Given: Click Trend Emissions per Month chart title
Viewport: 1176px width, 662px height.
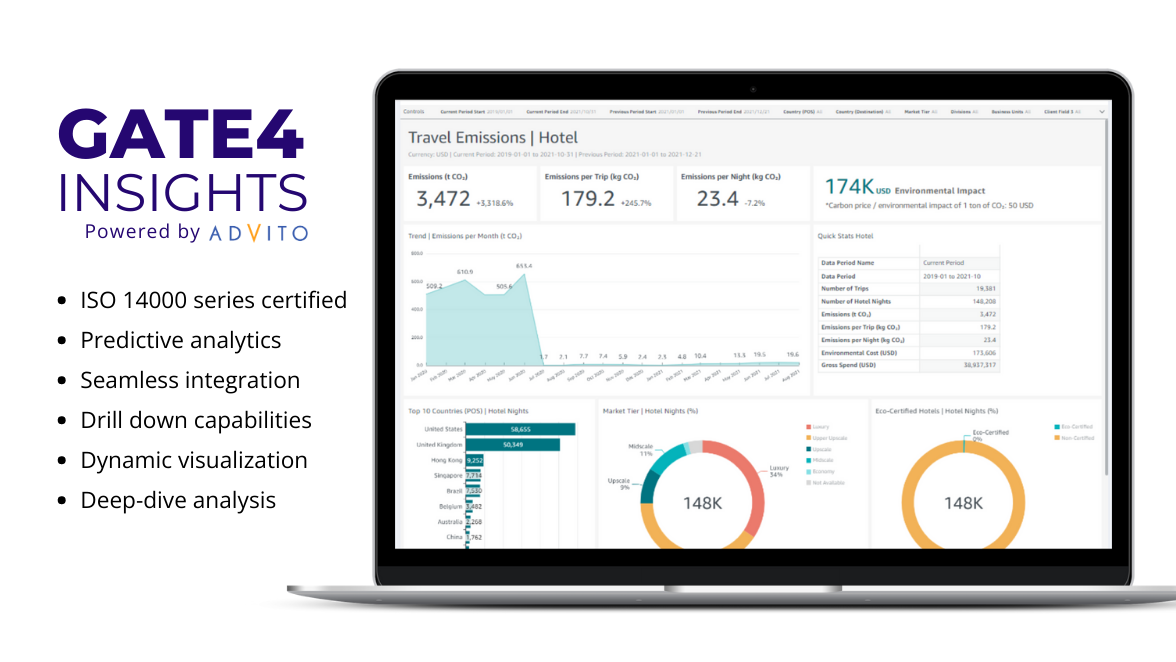Looking at the screenshot, I should (x=465, y=236).
